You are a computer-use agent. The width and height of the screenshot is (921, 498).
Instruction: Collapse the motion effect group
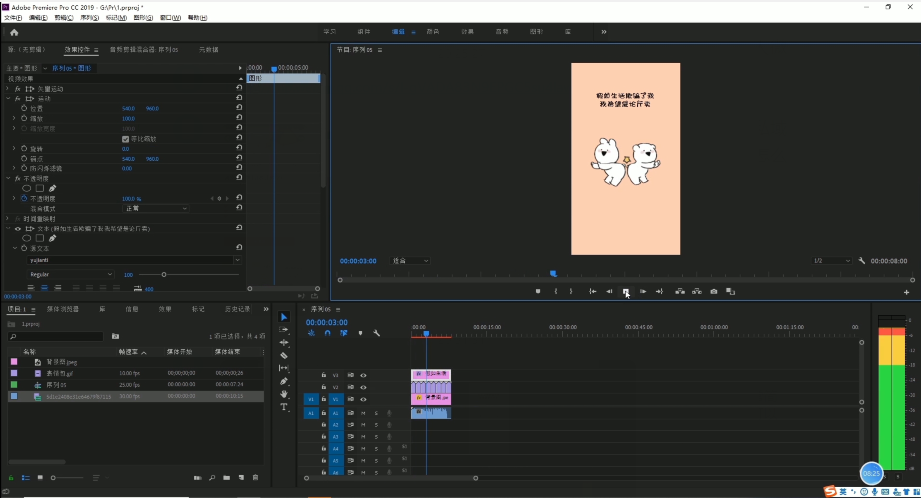click(x=8, y=99)
